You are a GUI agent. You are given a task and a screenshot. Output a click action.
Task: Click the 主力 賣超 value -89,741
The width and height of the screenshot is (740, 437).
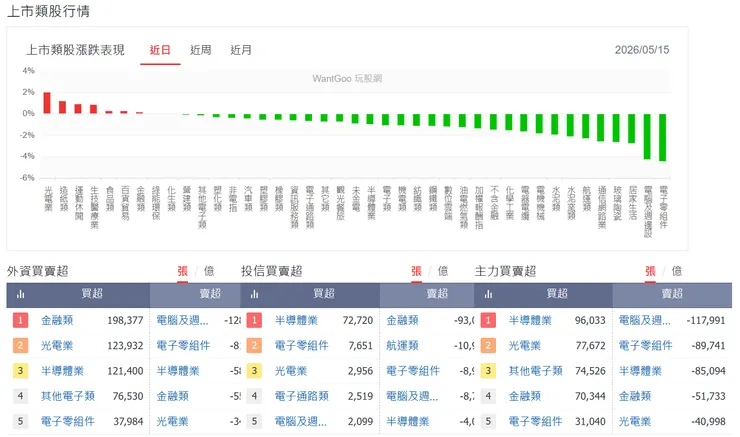(708, 346)
